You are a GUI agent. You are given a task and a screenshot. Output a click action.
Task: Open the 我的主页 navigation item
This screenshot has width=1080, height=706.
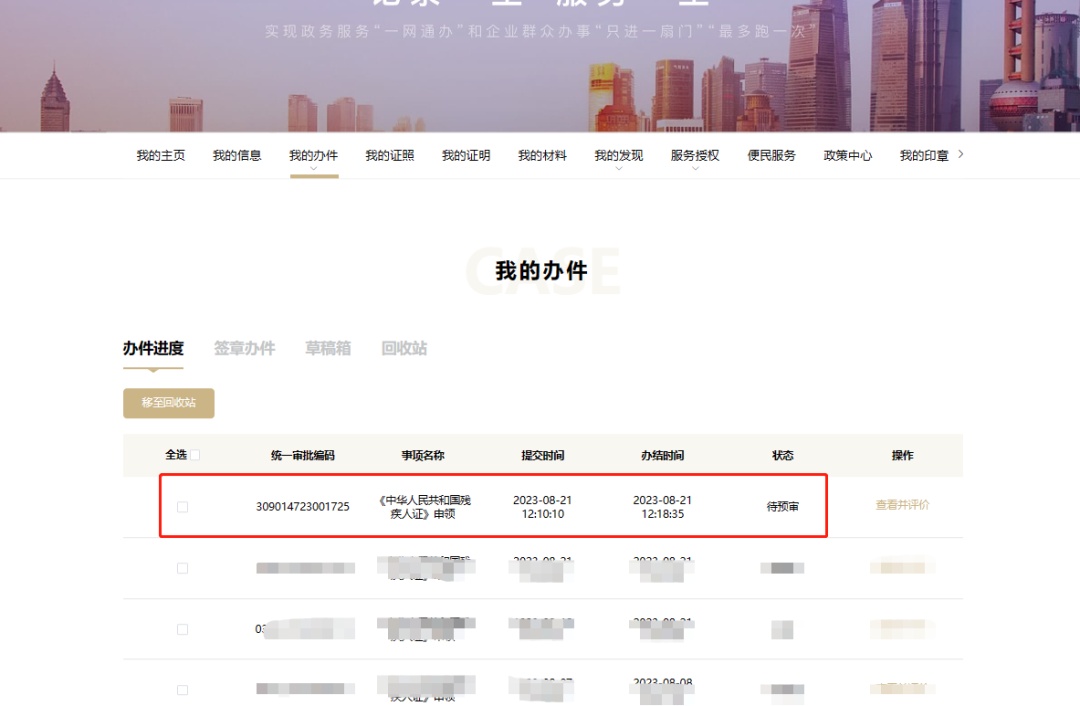pos(160,156)
